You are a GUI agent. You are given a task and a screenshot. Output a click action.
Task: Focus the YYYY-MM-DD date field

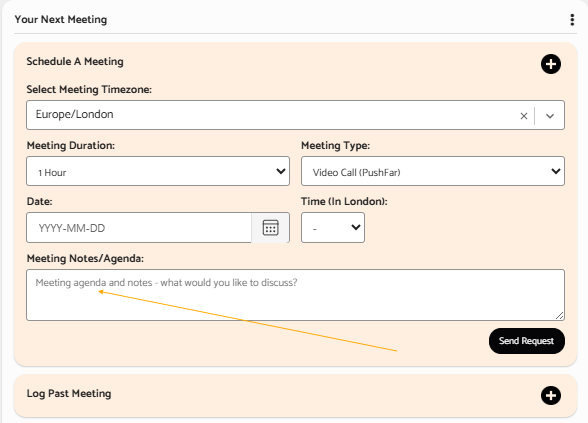point(139,228)
